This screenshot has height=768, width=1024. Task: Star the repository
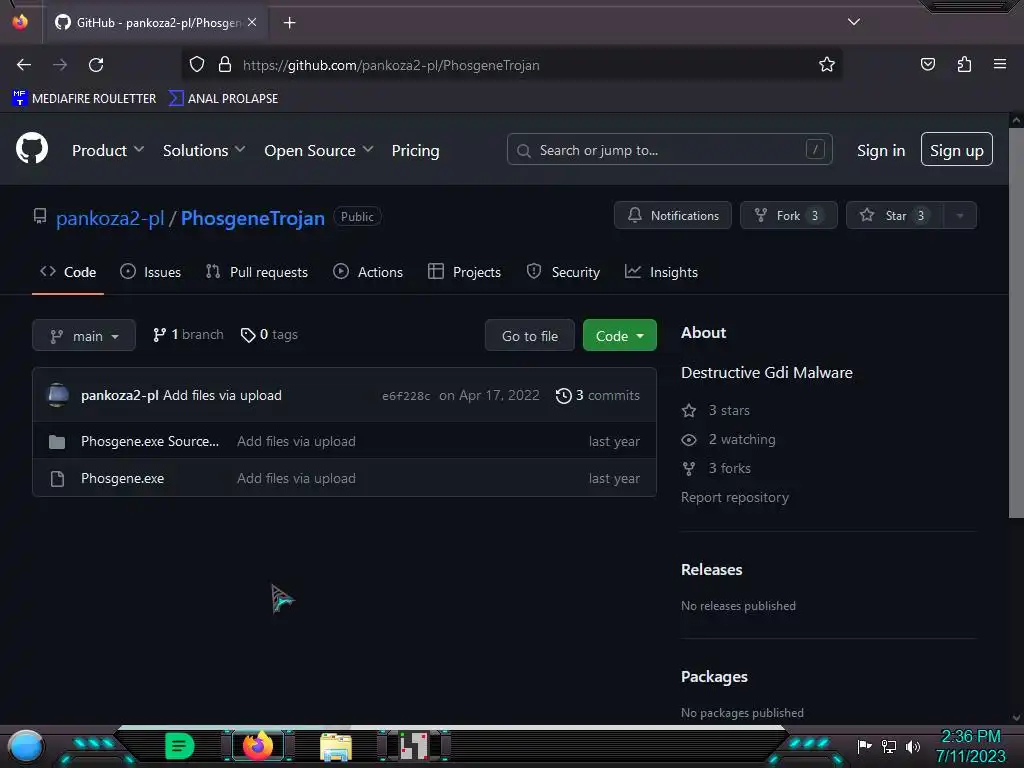894,216
